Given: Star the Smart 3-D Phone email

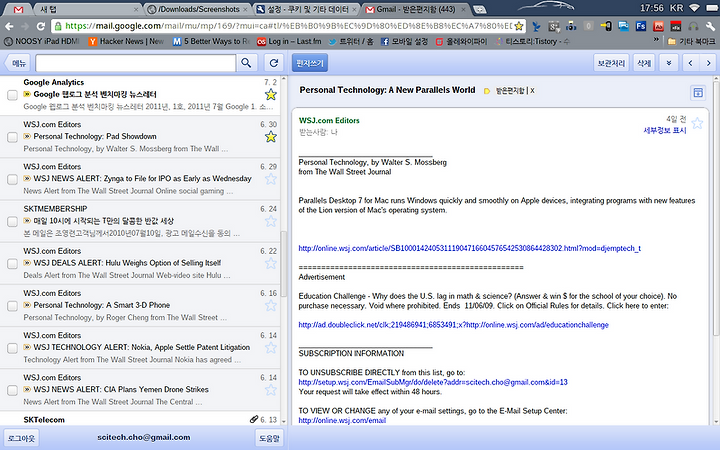Looking at the screenshot, I should click(271, 305).
